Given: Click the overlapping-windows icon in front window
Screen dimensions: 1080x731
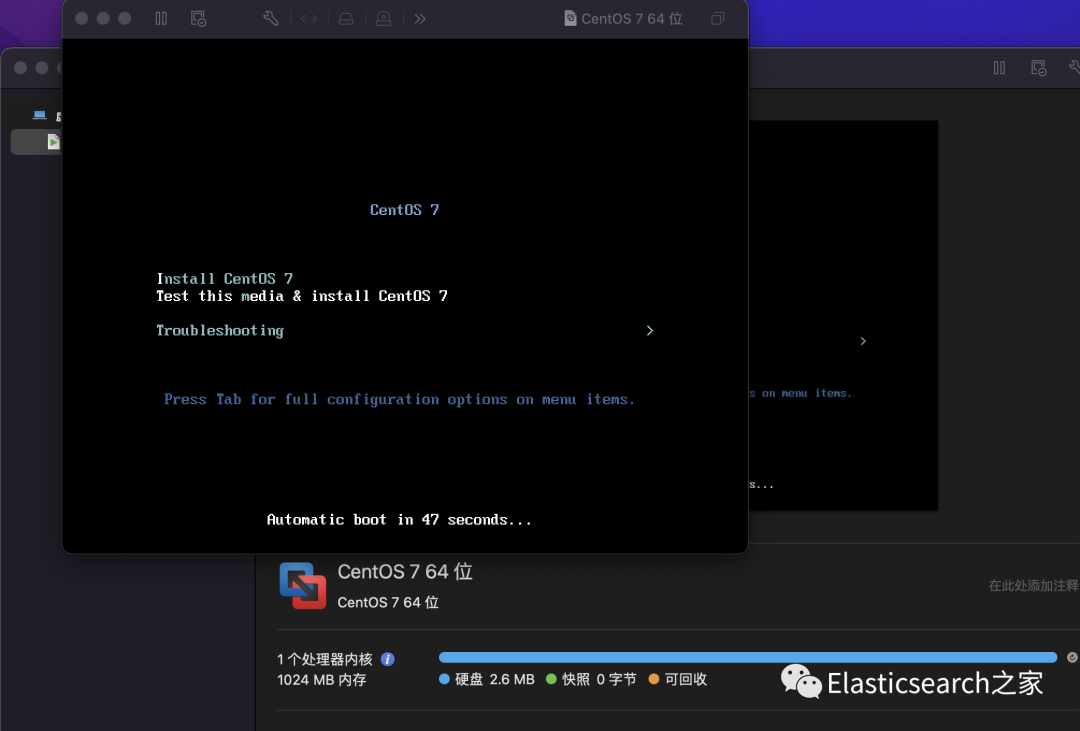Looking at the screenshot, I should click(717, 19).
